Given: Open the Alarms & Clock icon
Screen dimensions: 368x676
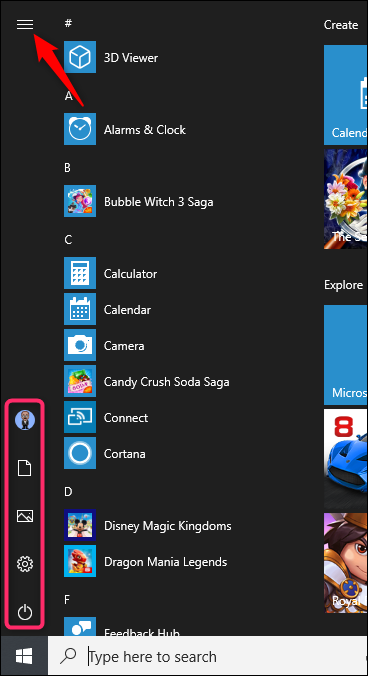Looking at the screenshot, I should pos(80,129).
